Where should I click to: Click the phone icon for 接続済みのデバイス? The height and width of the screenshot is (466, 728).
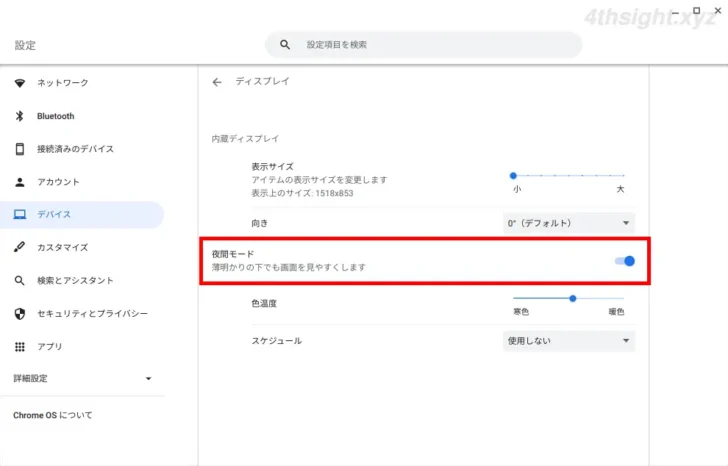[x=20, y=149]
